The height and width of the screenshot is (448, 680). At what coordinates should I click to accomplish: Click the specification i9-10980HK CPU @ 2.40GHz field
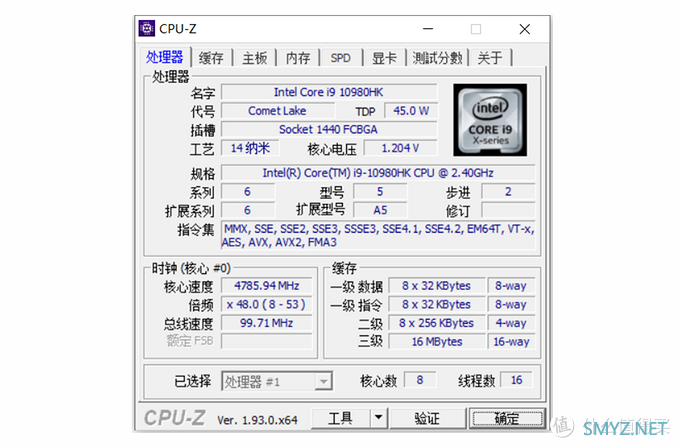tap(378, 173)
